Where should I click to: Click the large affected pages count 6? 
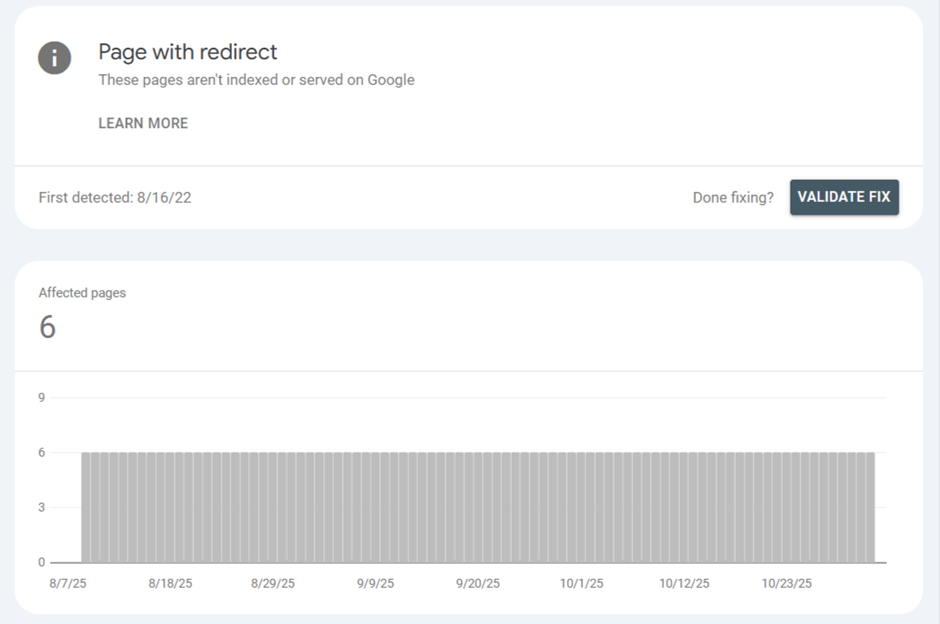47,327
